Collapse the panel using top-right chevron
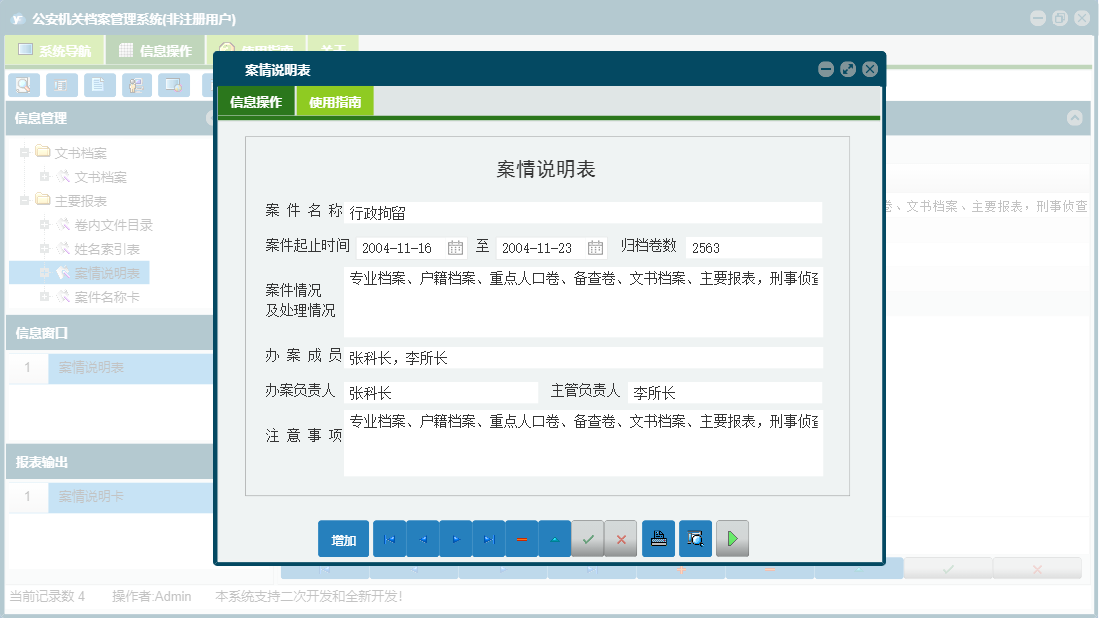The image size is (1099, 618). coord(1076,117)
